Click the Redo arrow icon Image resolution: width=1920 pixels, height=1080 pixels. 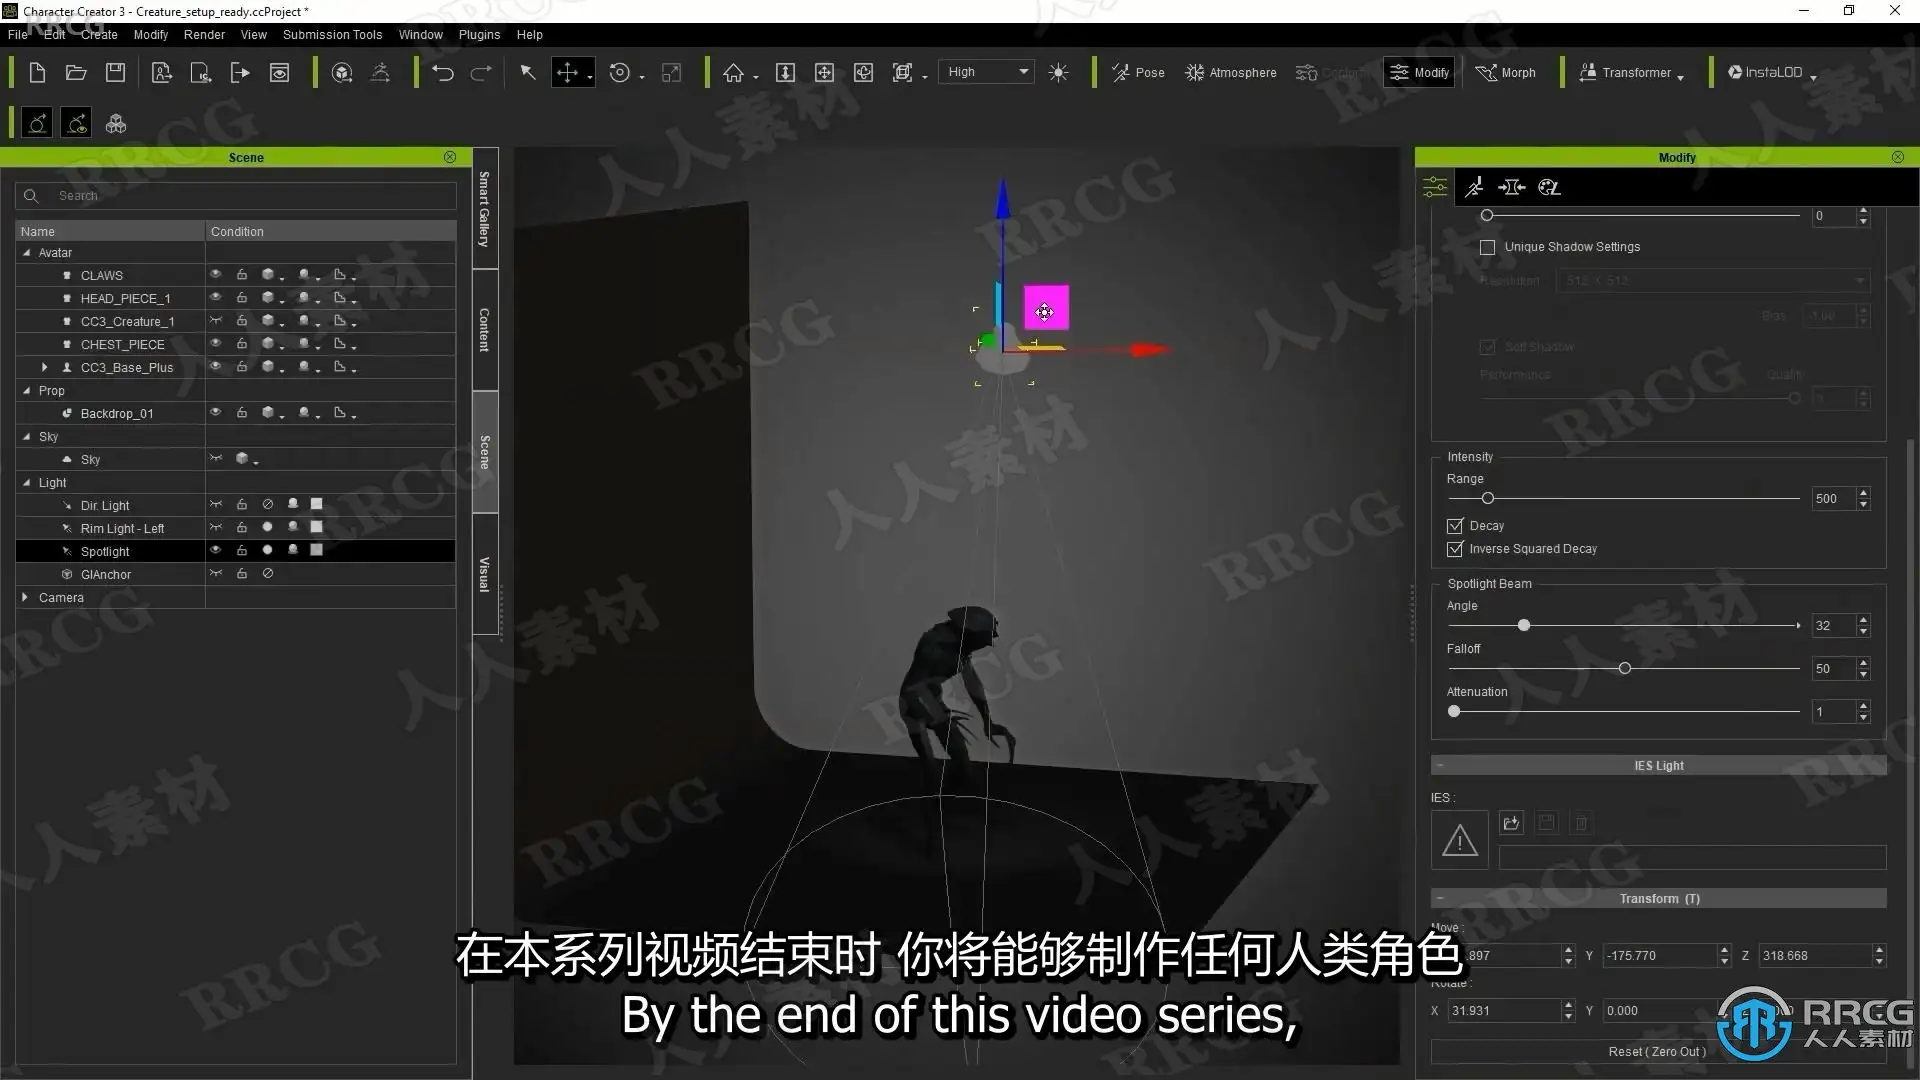481,73
